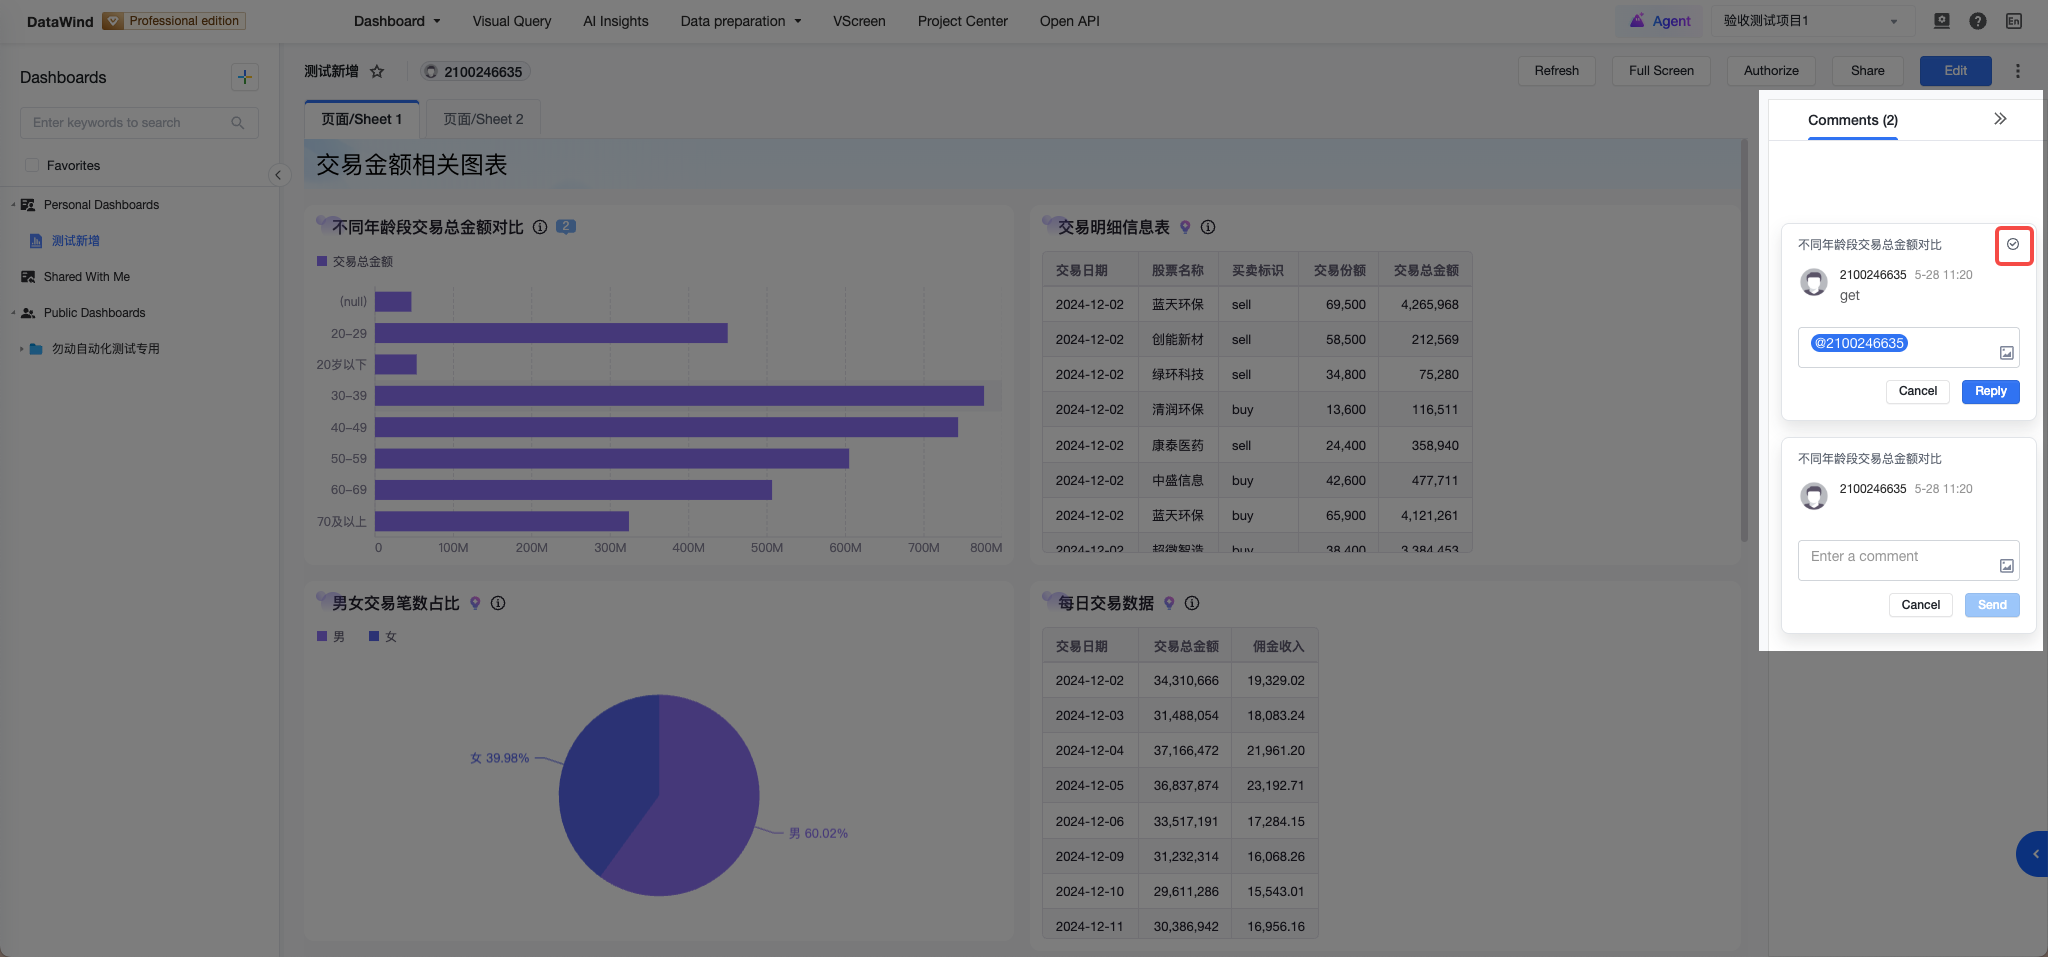Toggle the 交易总金额 legend color swatch
Image resolution: width=2048 pixels, height=957 pixels.
[322, 261]
